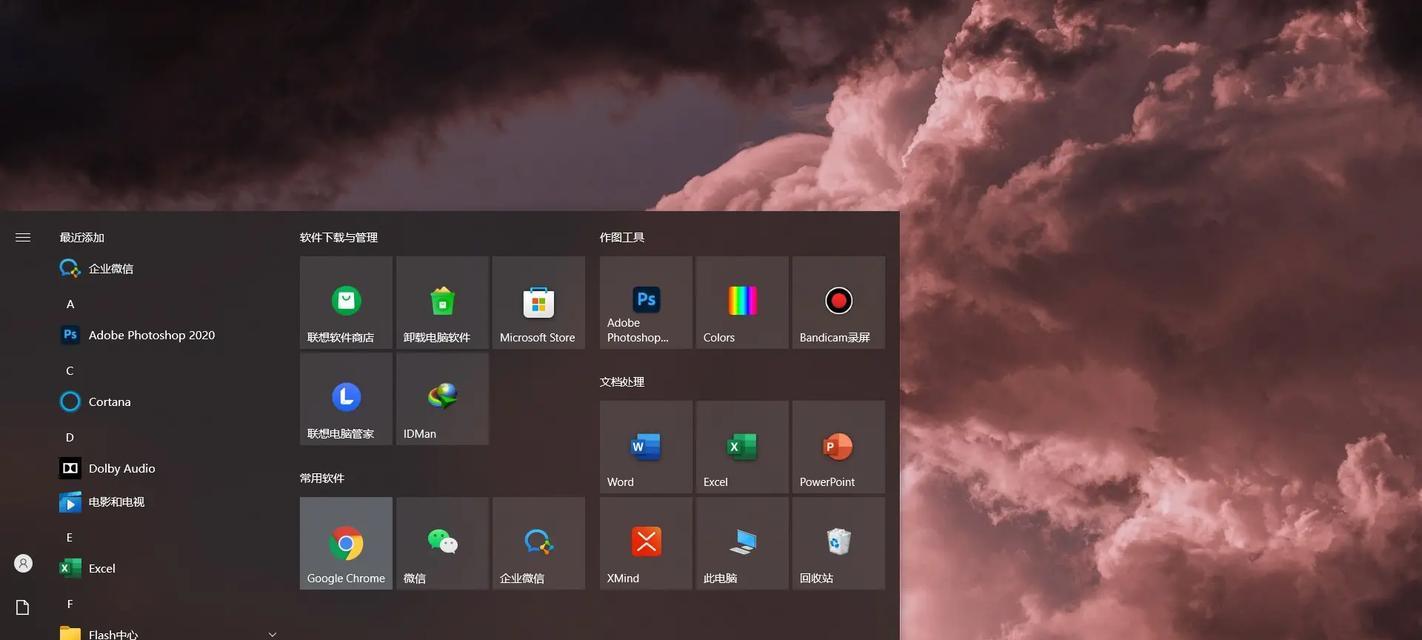The height and width of the screenshot is (640, 1422).
Task: Select the letter F list header
Action: [x=70, y=604]
